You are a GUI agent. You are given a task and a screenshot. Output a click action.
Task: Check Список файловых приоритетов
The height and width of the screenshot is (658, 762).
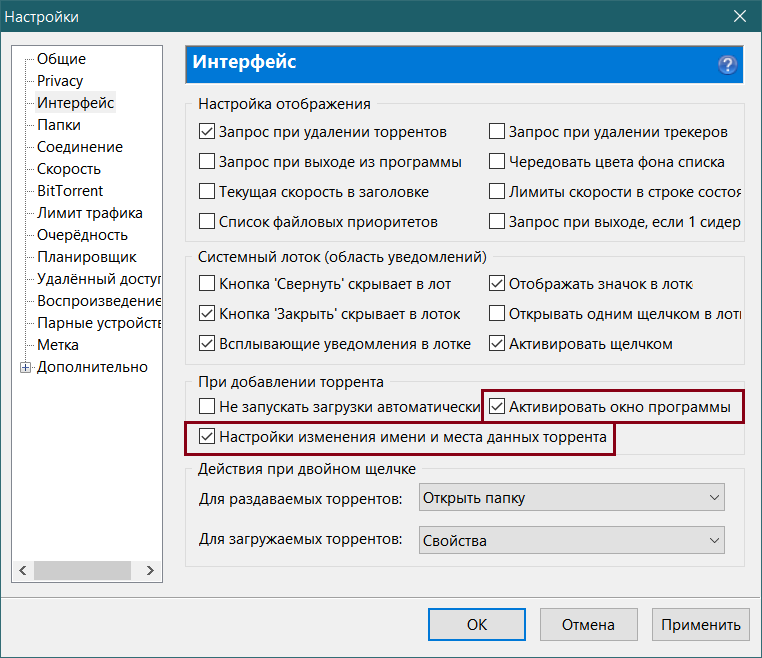pyautogui.click(x=207, y=222)
